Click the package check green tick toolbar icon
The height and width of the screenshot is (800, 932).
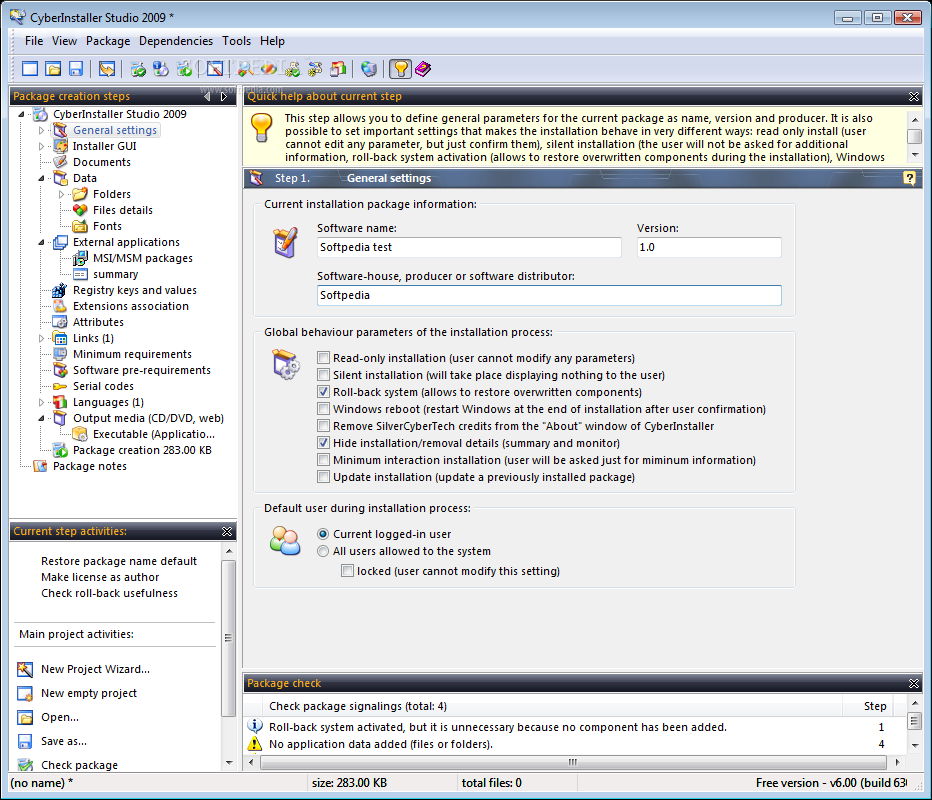pyautogui.click(x=138, y=69)
